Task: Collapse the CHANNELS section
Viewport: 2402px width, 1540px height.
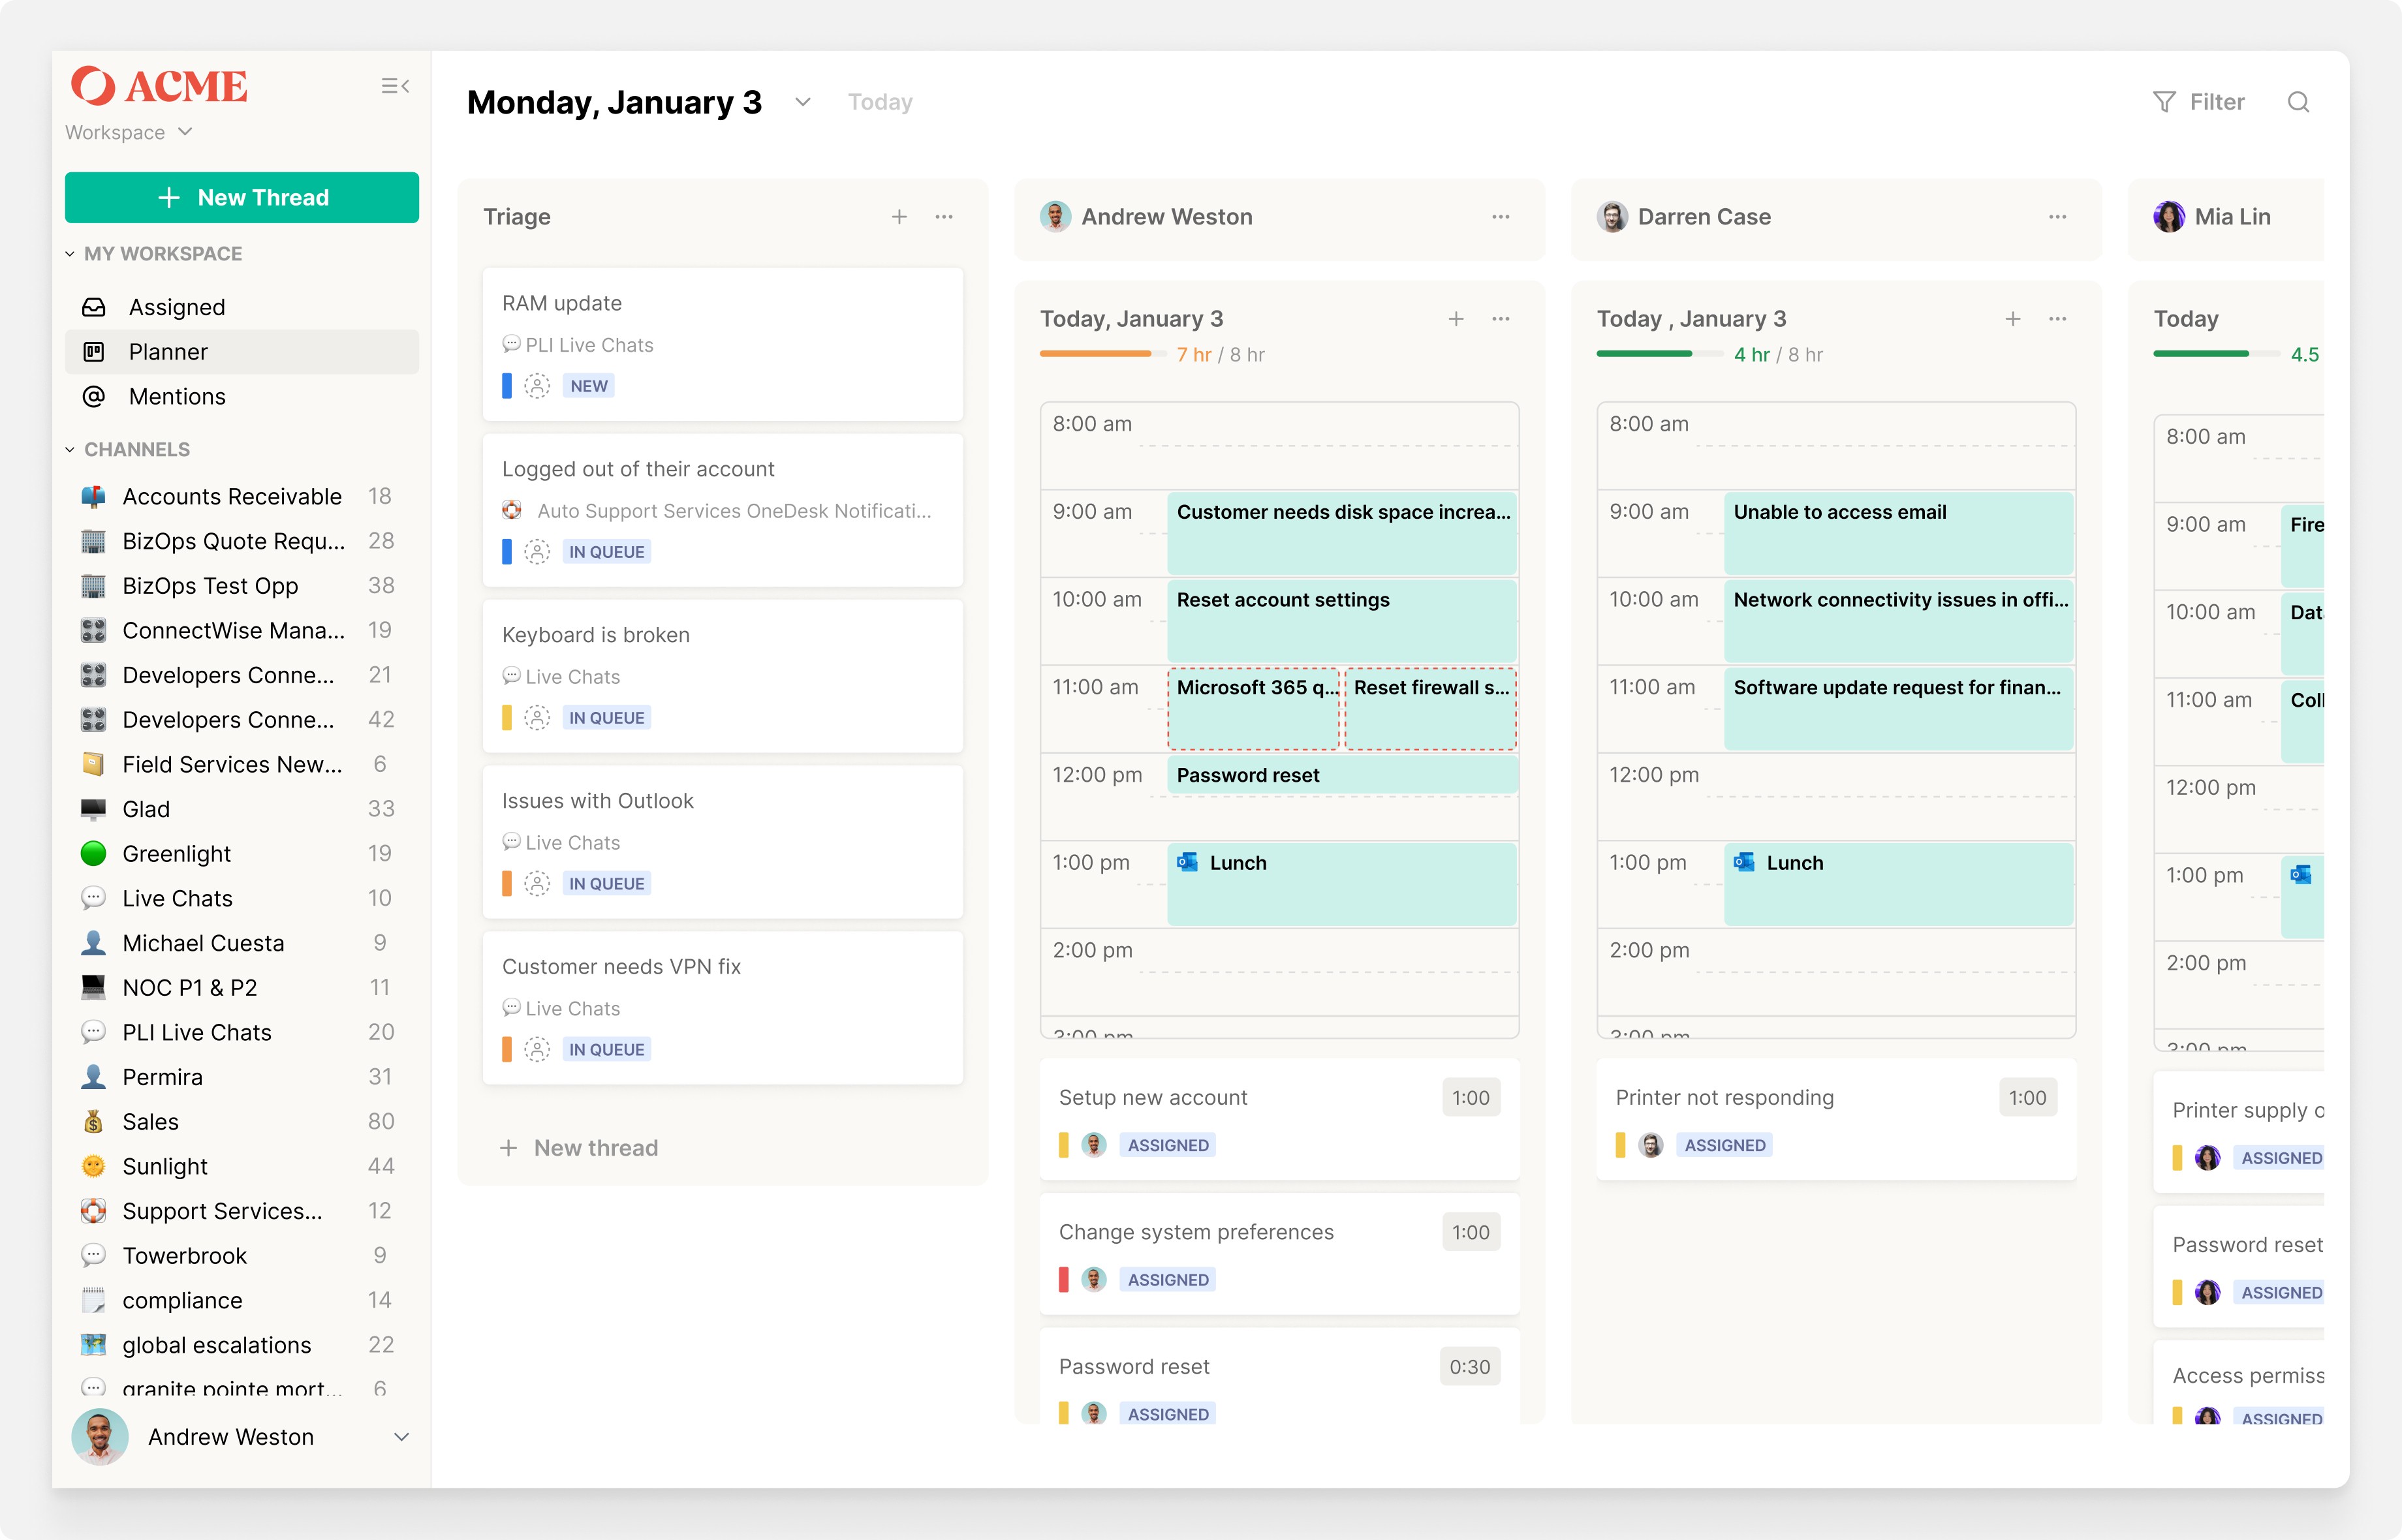Action: [70, 450]
